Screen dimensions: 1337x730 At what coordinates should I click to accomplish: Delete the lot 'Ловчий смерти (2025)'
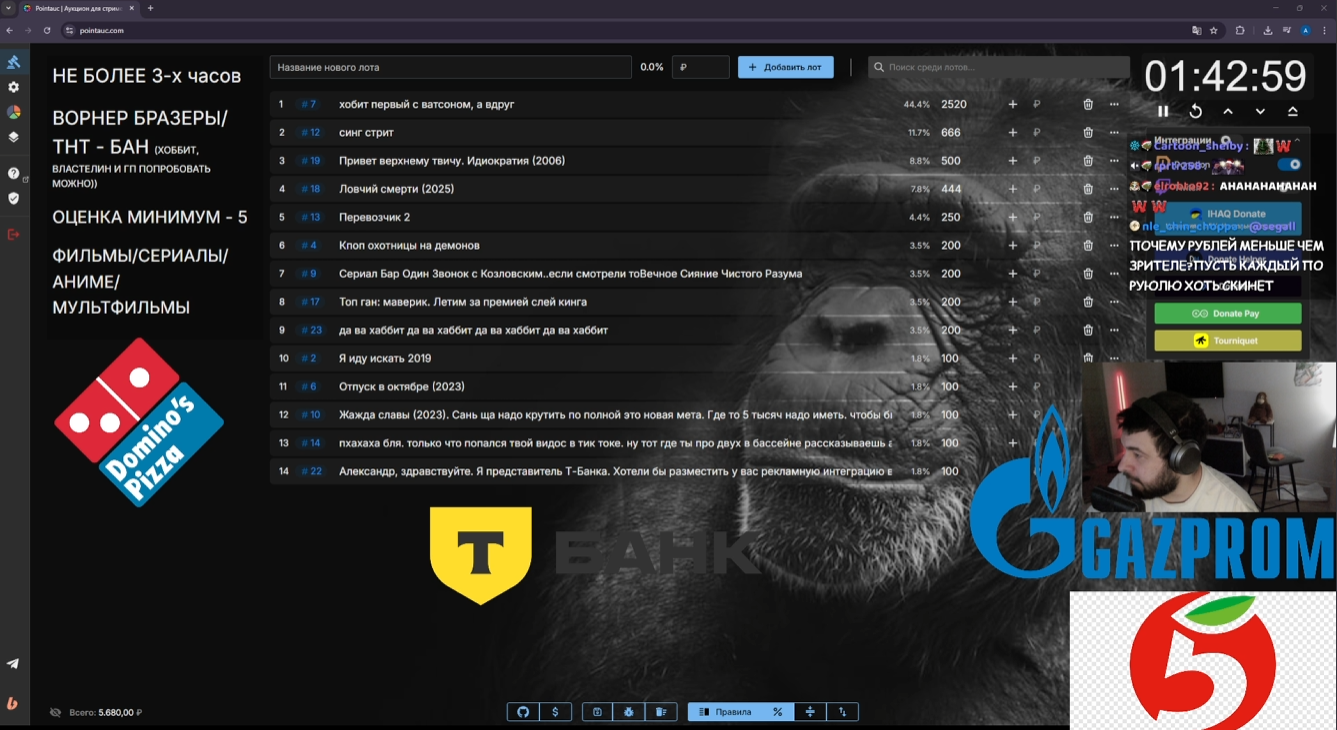(x=1088, y=189)
